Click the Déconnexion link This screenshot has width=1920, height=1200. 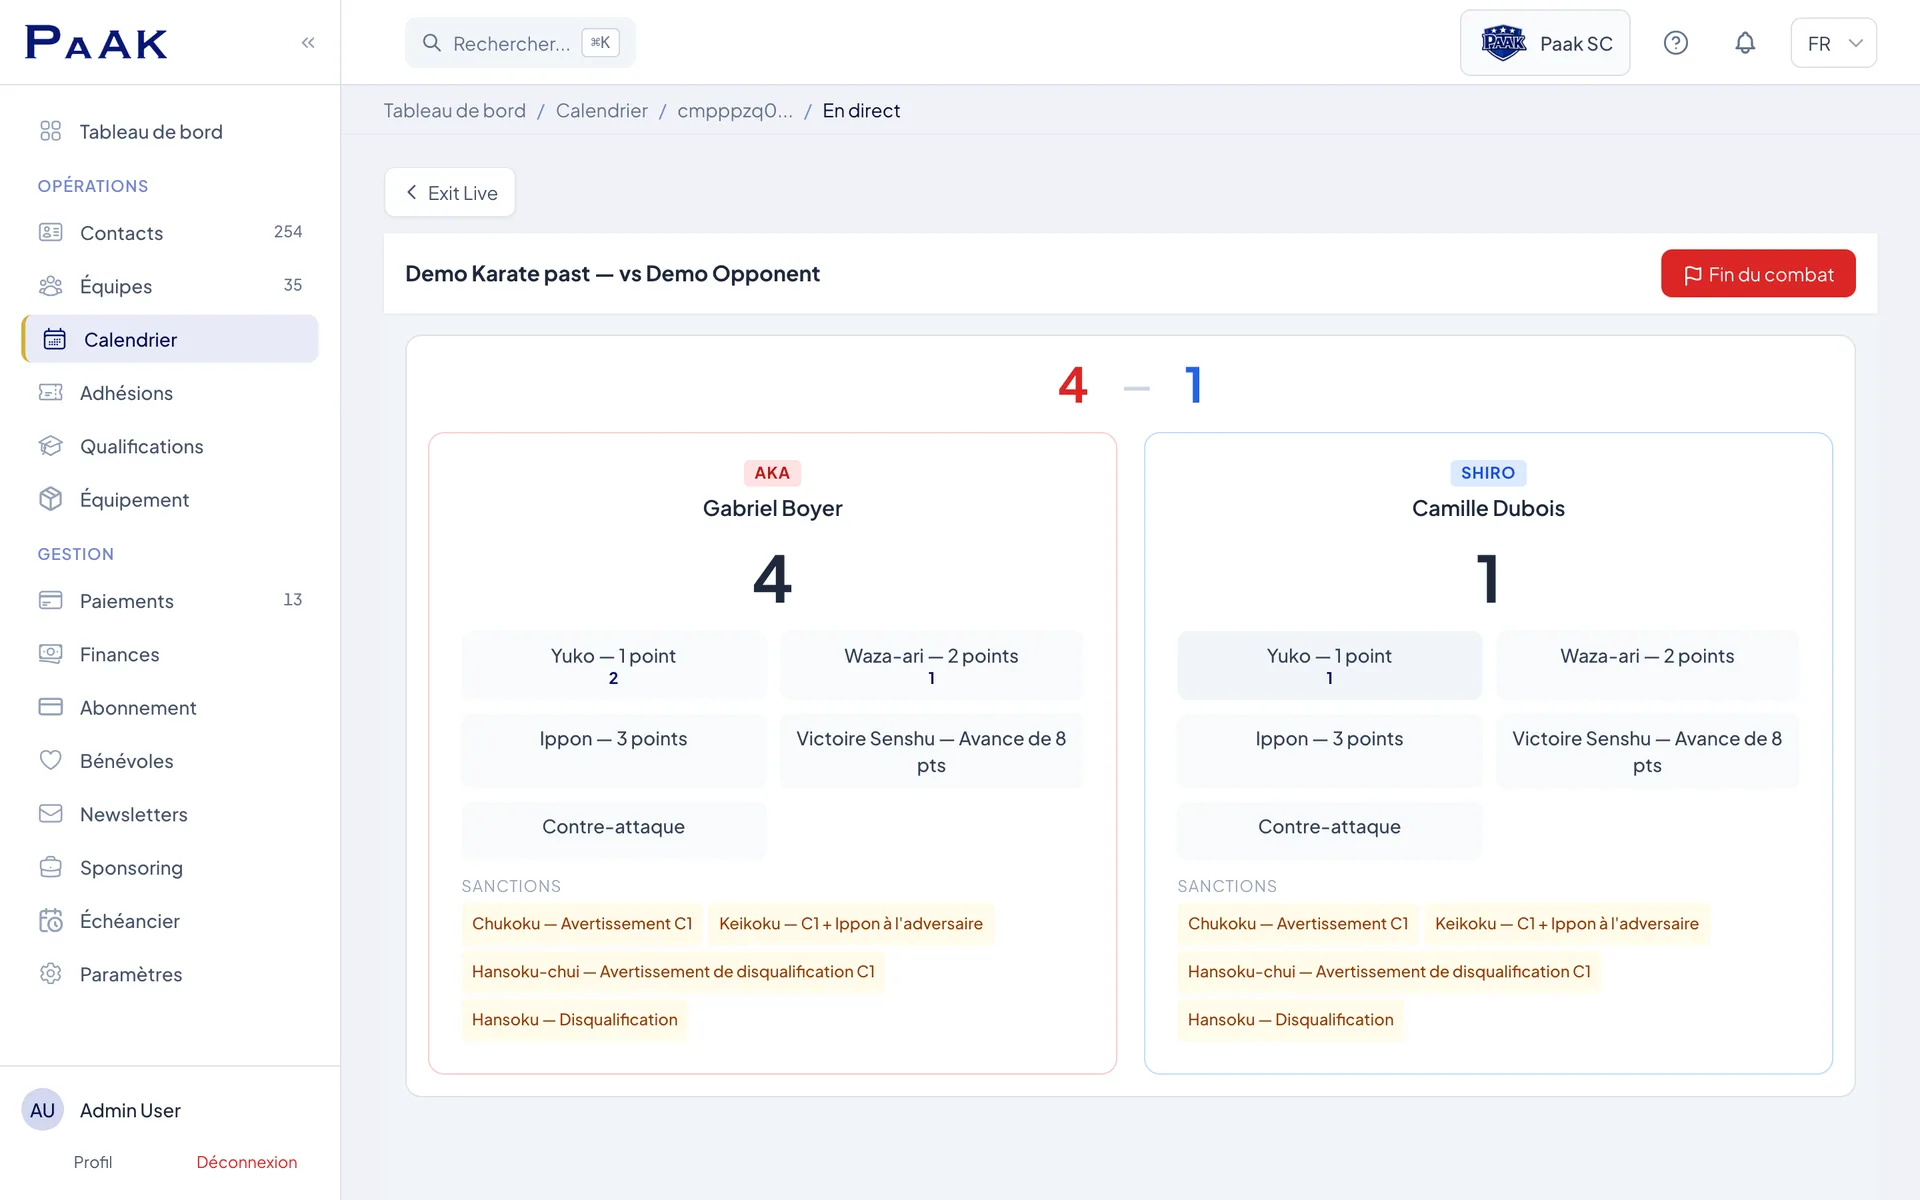point(246,1162)
